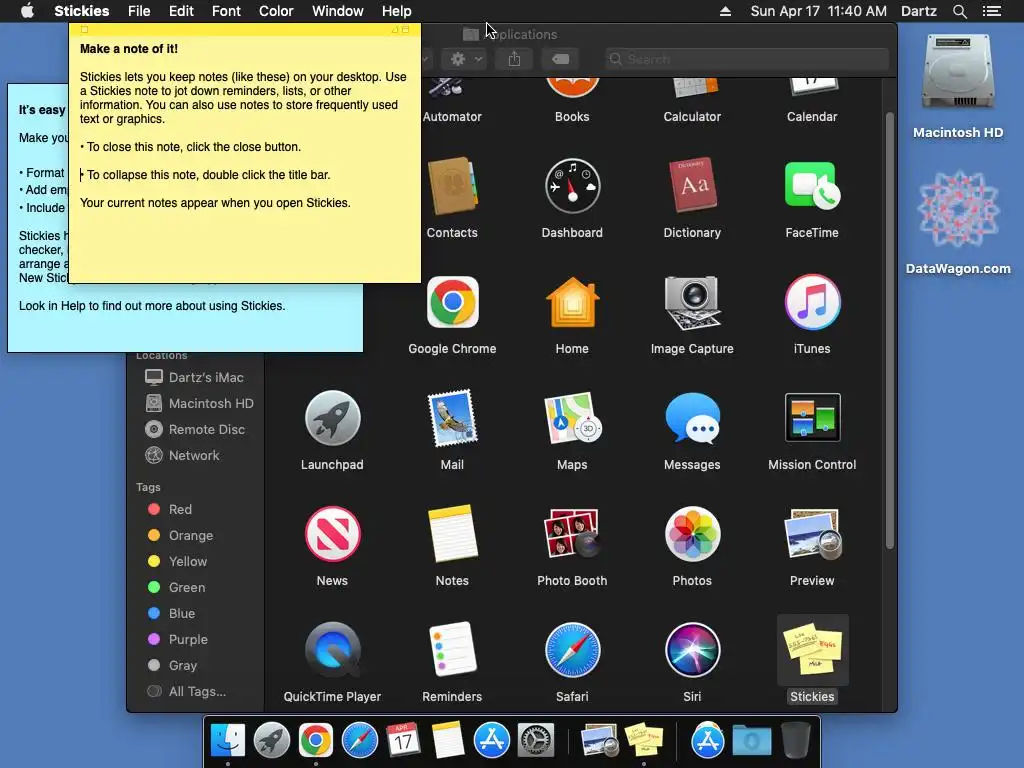Open the File menu
Image resolution: width=1024 pixels, height=768 pixels.
[139, 11]
